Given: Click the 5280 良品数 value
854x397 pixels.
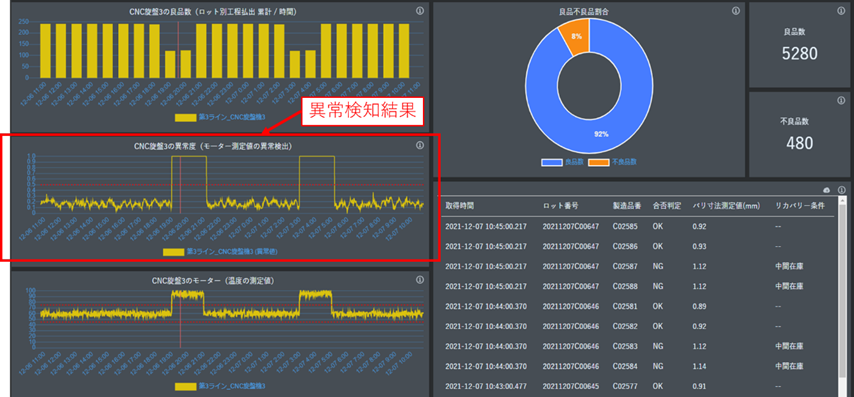Looking at the screenshot, I should point(800,53).
